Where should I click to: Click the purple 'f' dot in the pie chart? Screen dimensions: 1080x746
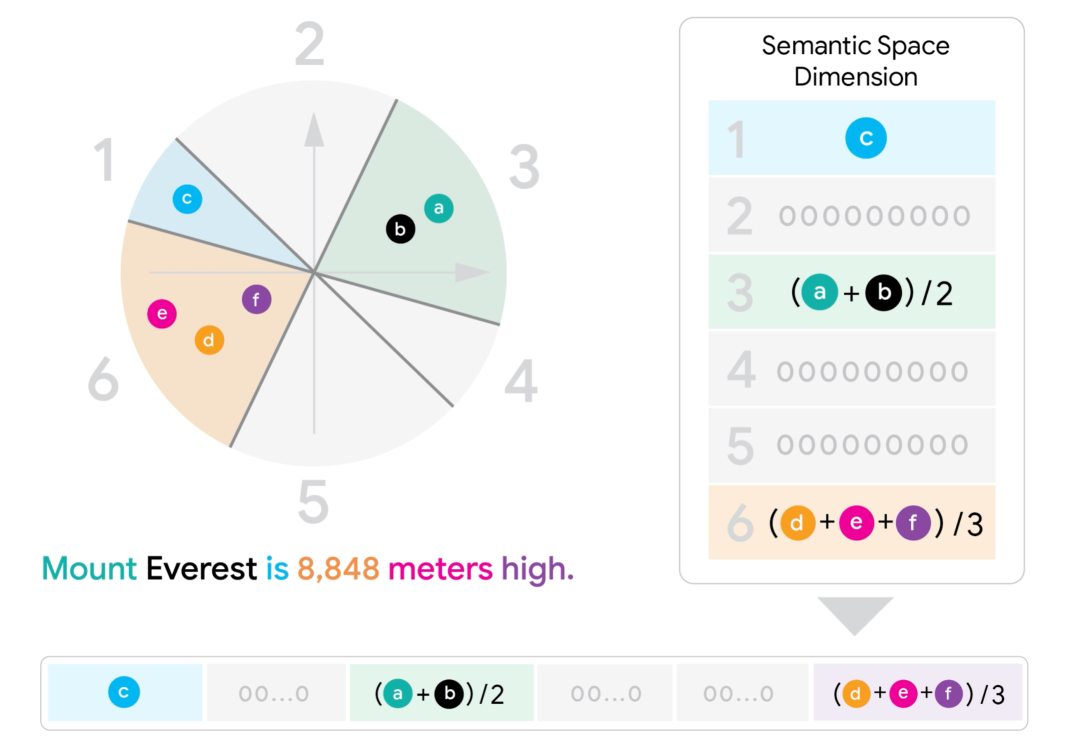tap(256, 300)
